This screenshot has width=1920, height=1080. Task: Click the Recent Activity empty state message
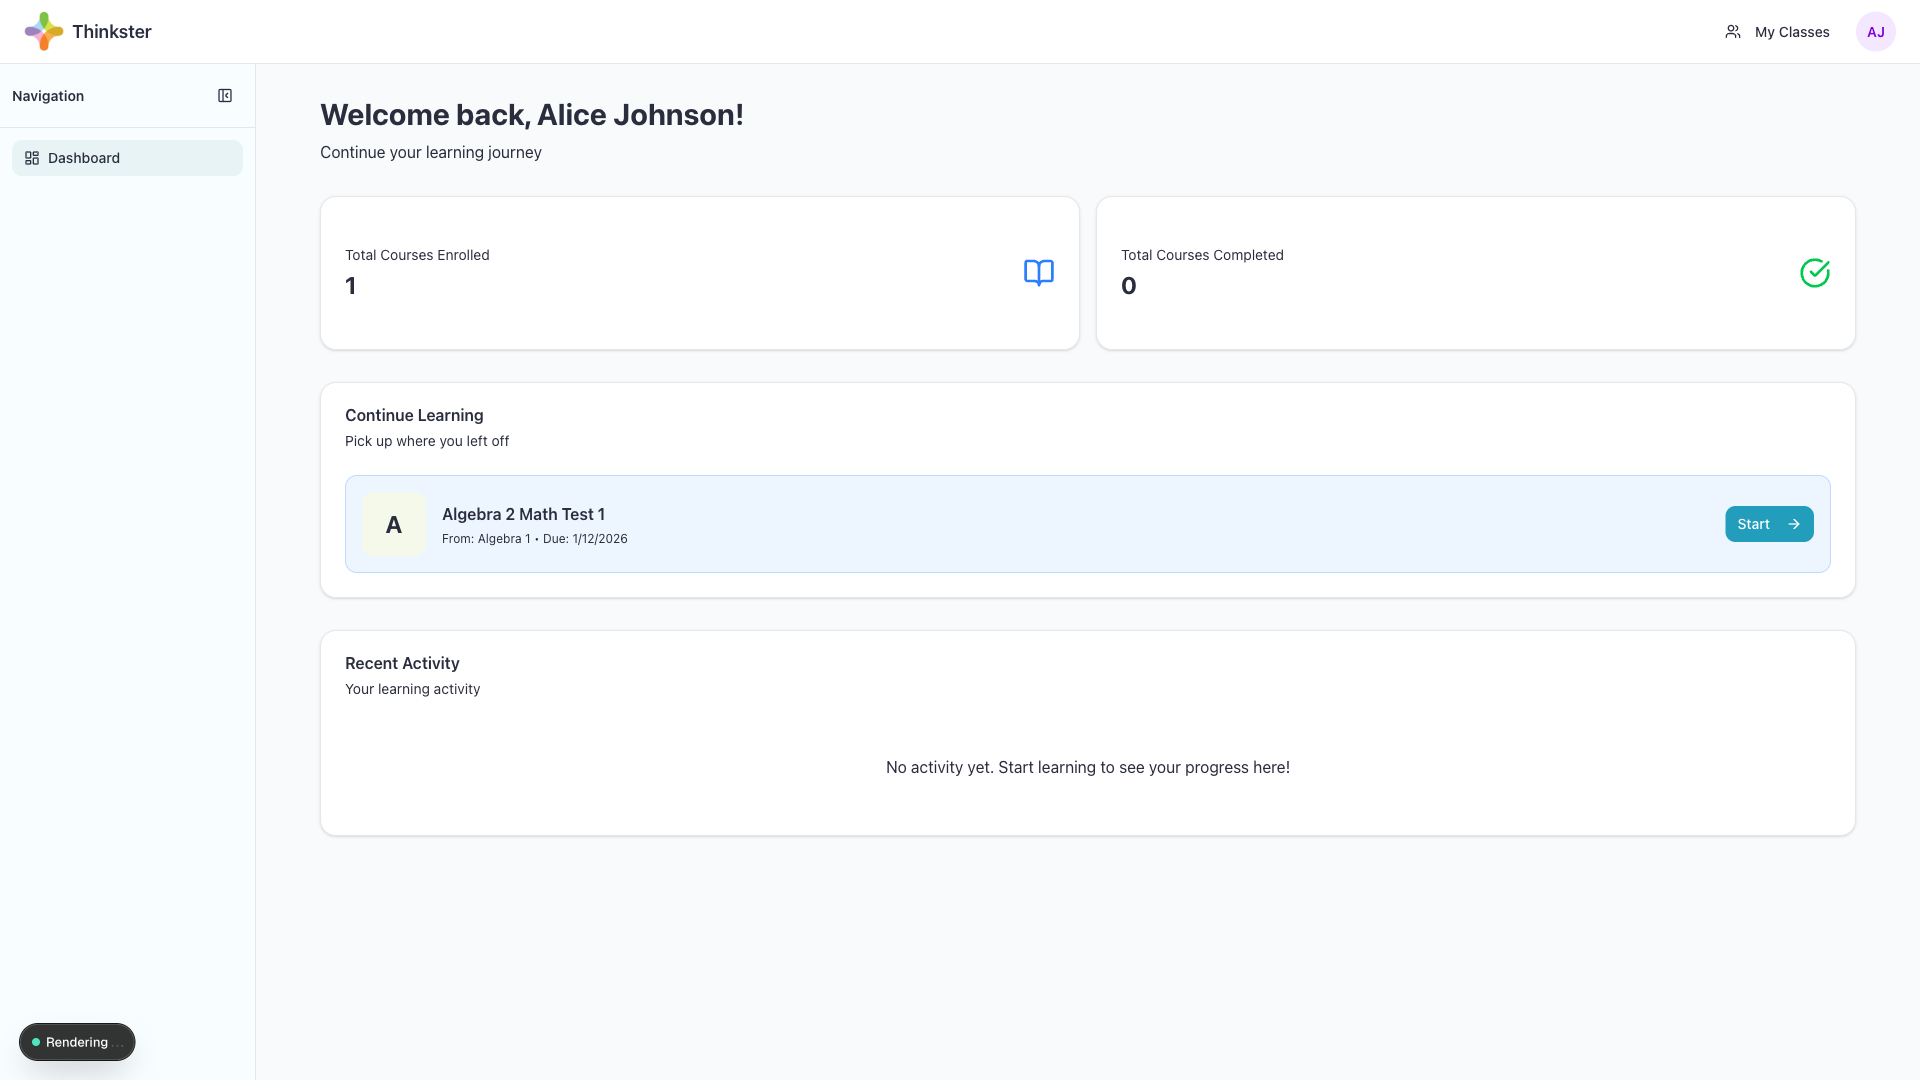(x=1087, y=767)
